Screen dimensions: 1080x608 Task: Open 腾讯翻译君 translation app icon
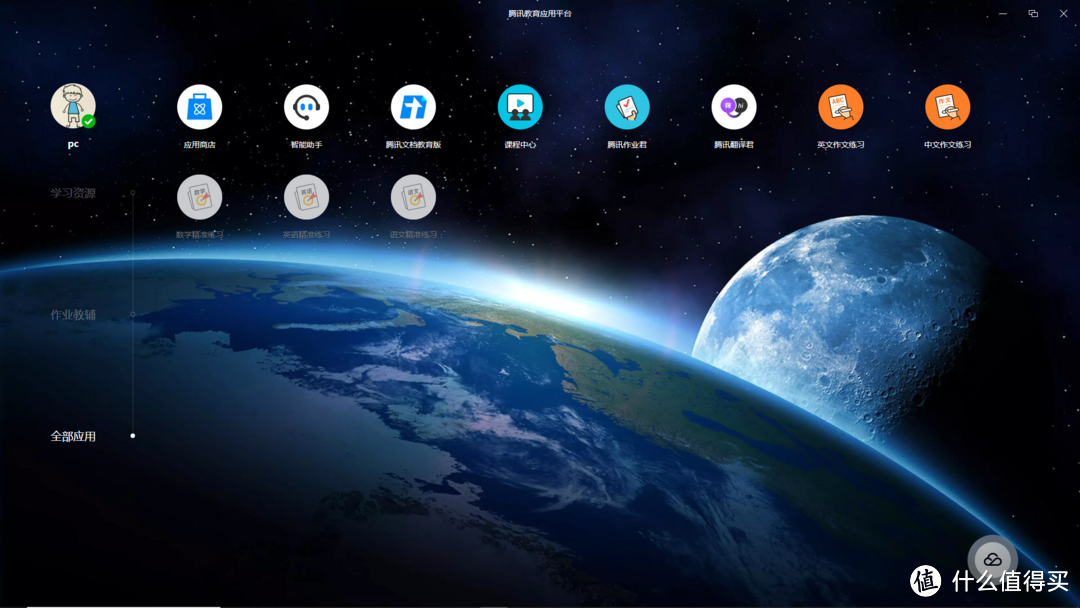click(x=734, y=107)
